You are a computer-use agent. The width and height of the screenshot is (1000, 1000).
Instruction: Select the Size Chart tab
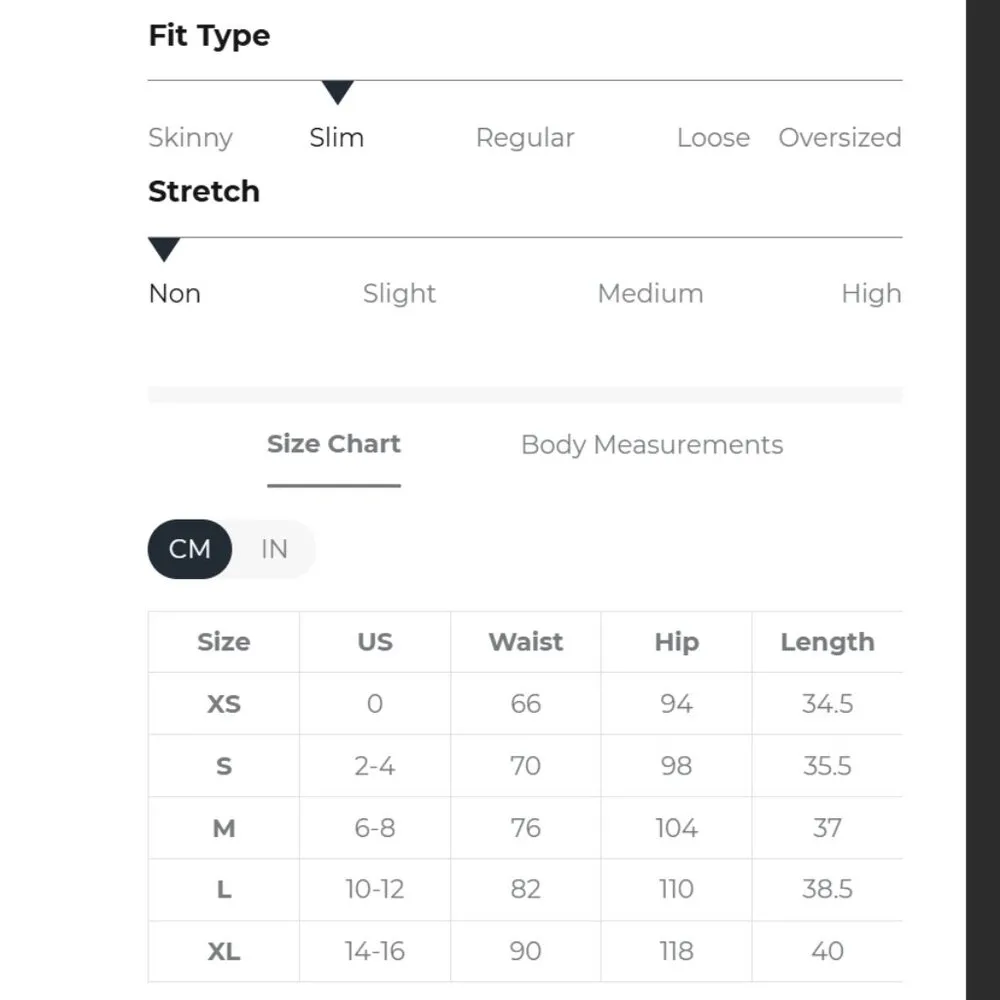334,445
